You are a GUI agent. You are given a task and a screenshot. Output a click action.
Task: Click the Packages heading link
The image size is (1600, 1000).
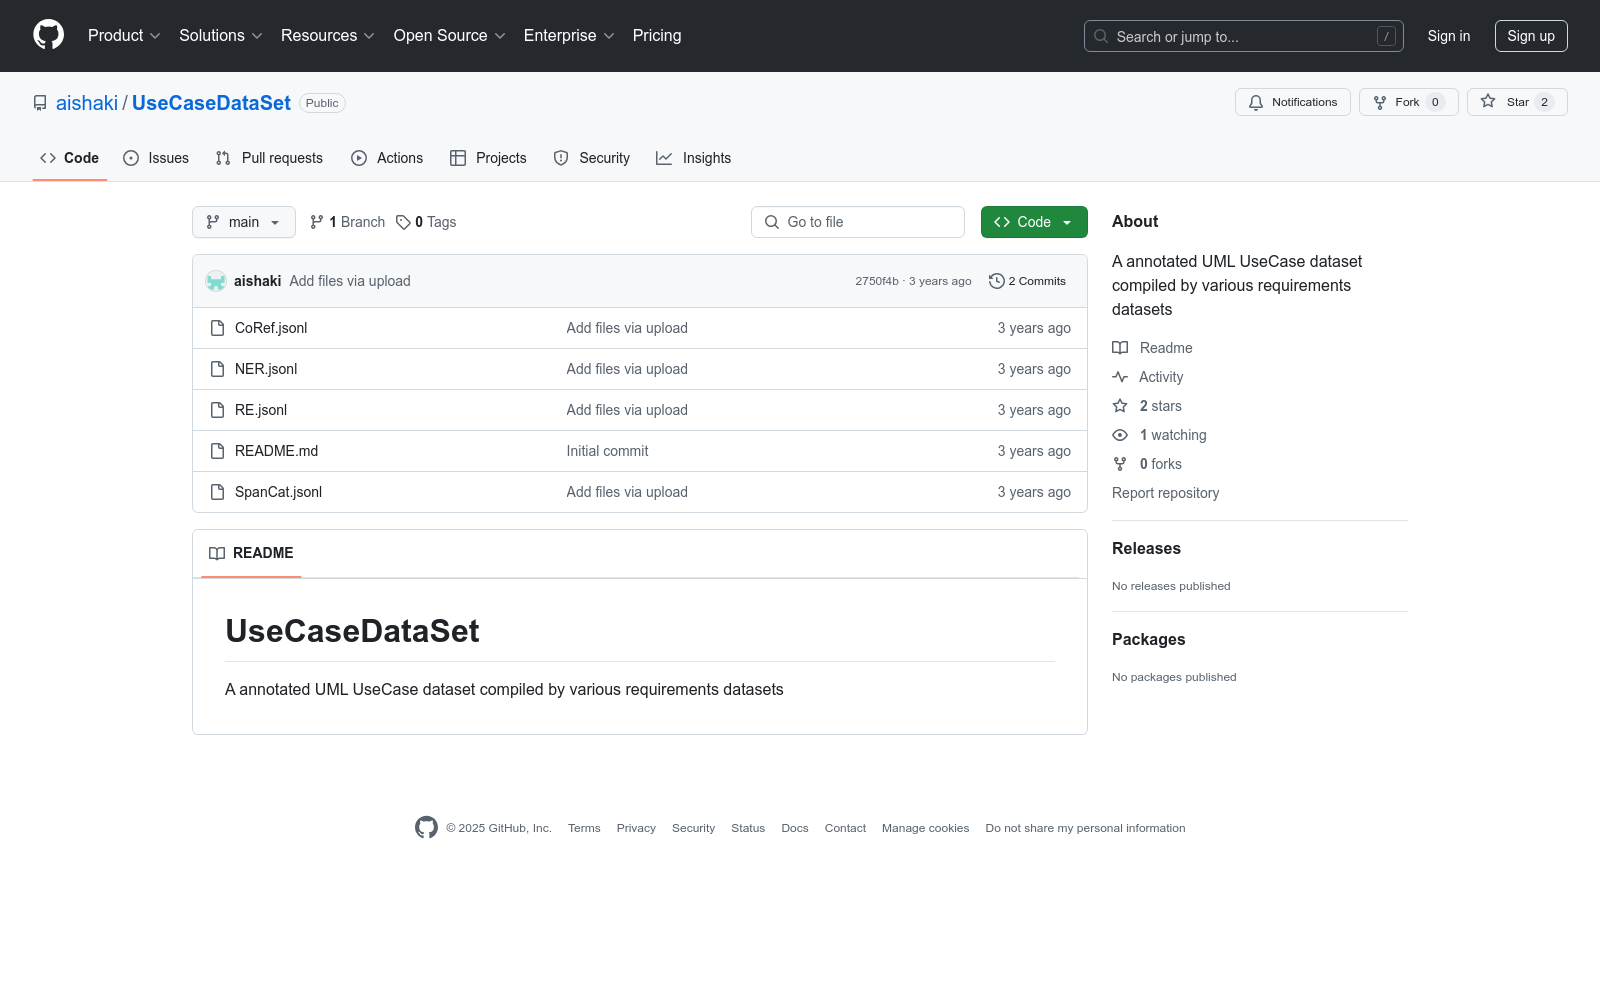[1148, 639]
